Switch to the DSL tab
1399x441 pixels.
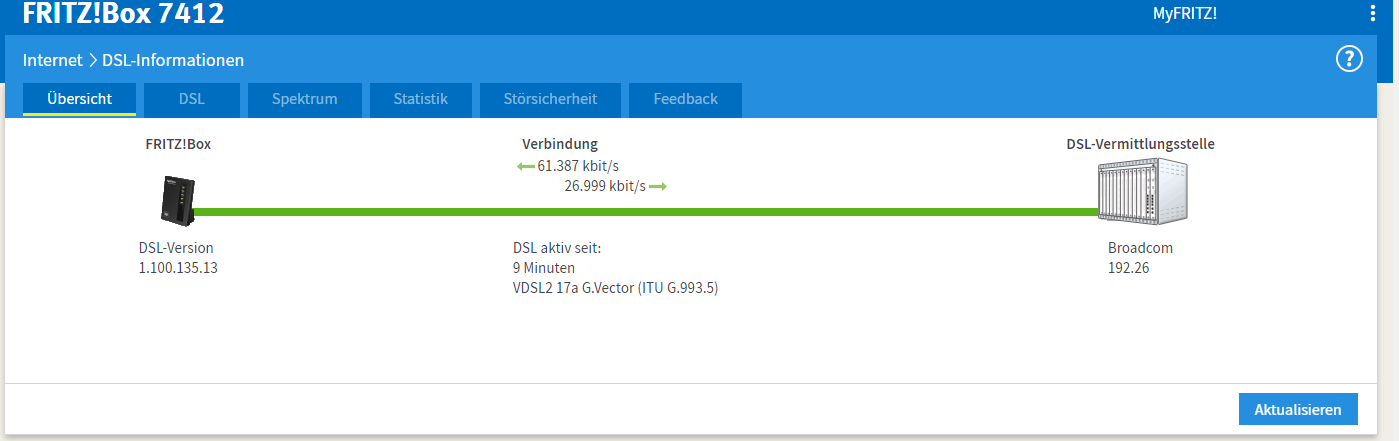191,99
